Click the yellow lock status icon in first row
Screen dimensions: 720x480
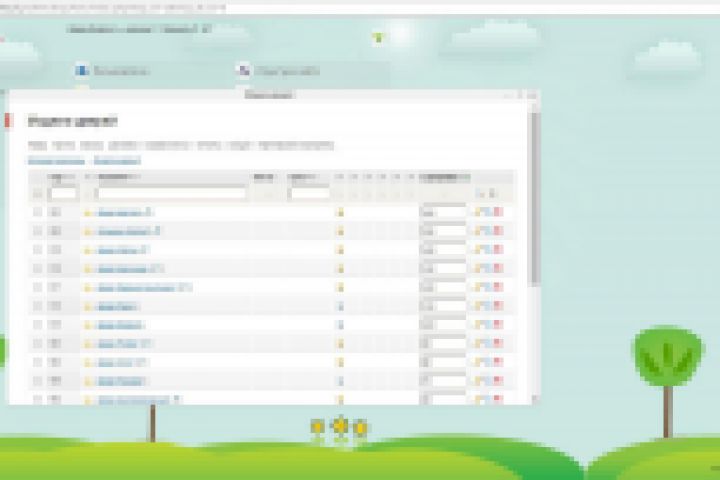pos(340,212)
